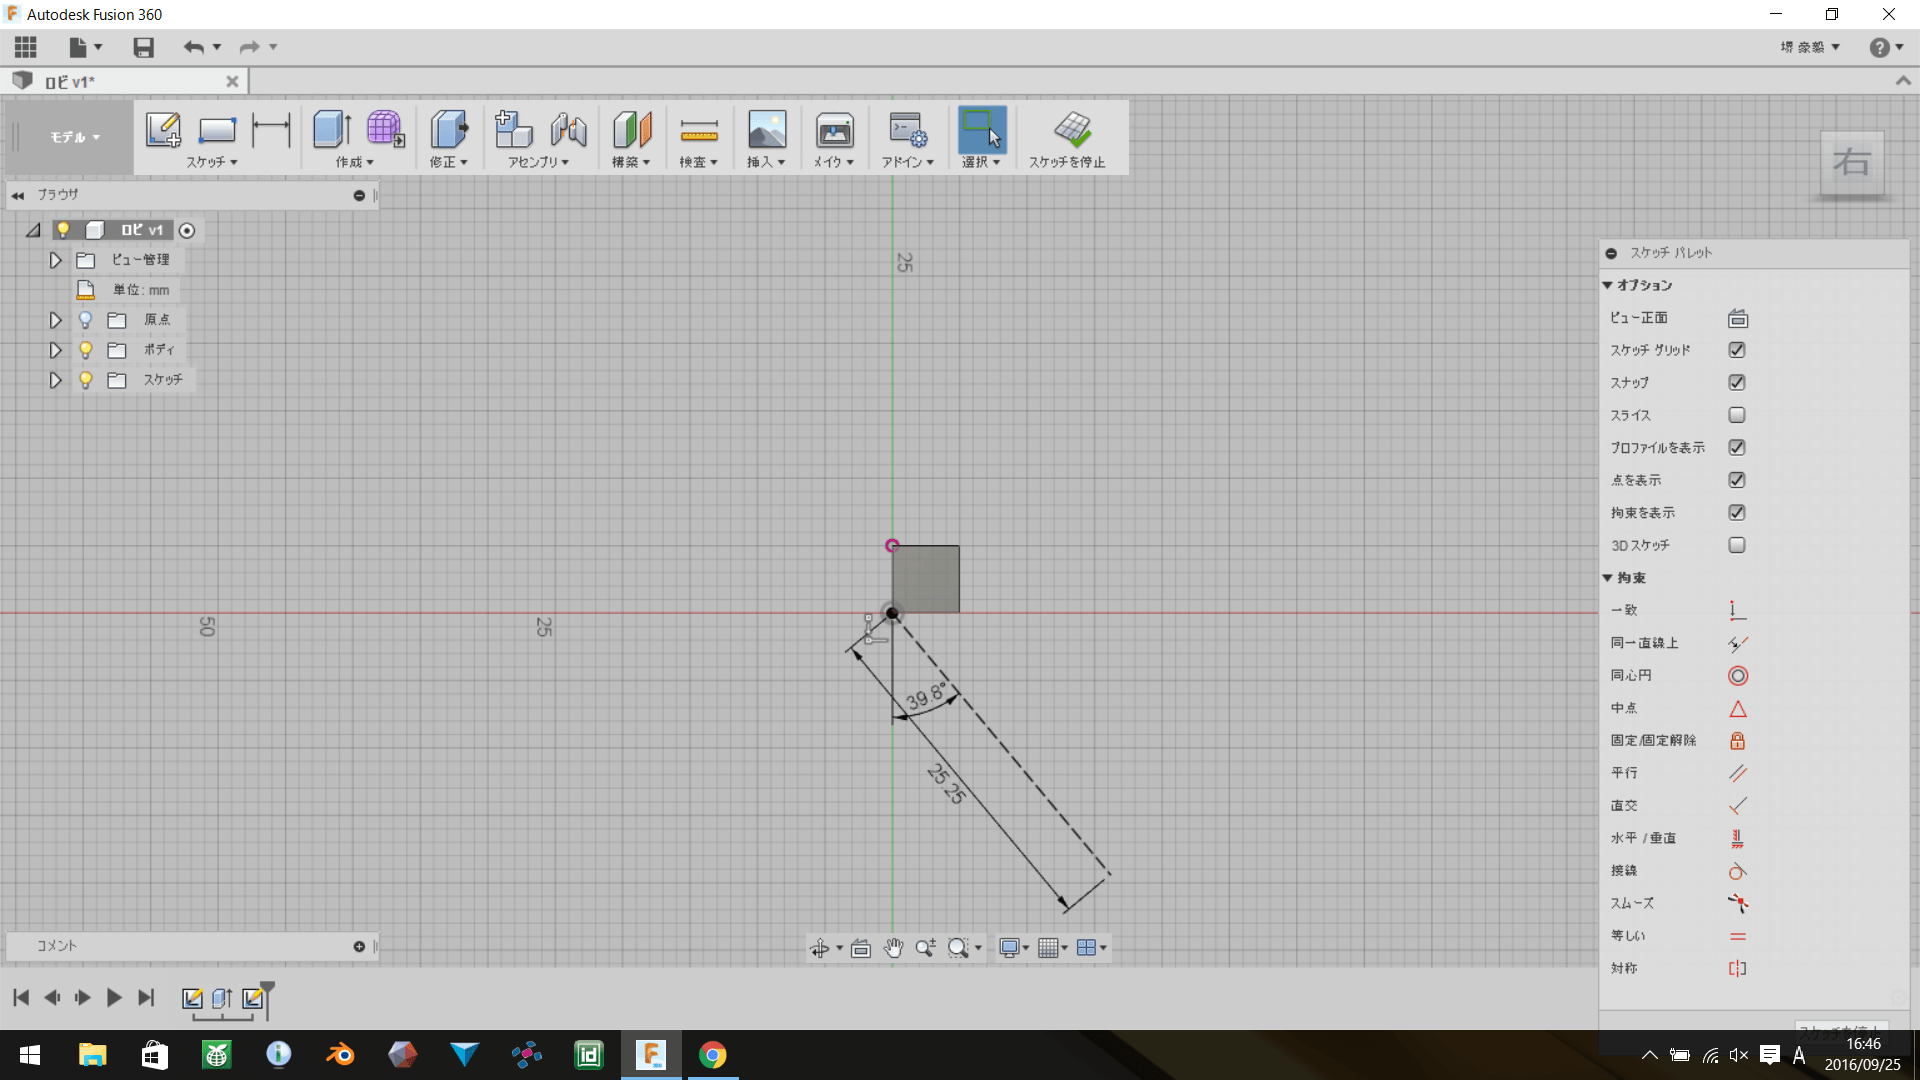
Task: Enable the Slice checkbox
Action: [1737, 415]
